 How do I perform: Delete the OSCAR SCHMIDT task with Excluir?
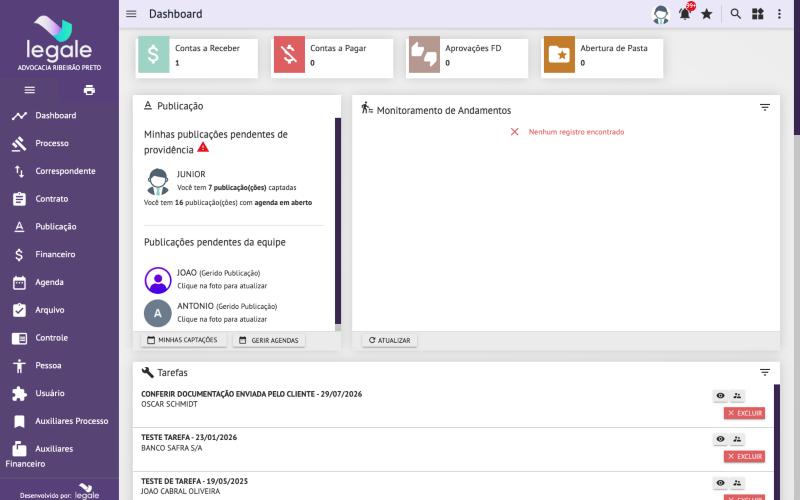744,413
